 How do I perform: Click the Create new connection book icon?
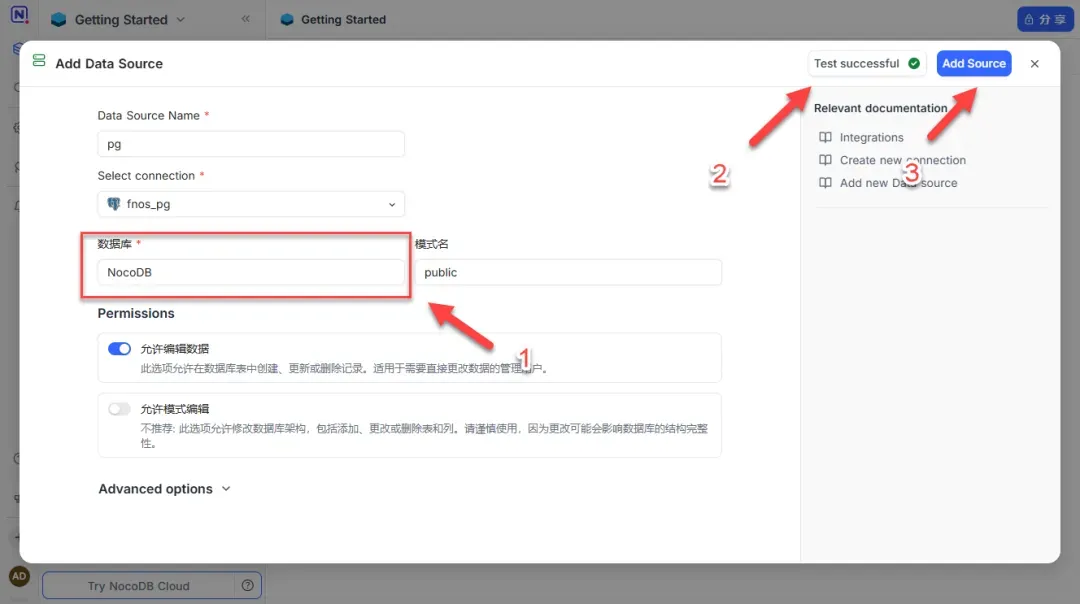(824, 160)
